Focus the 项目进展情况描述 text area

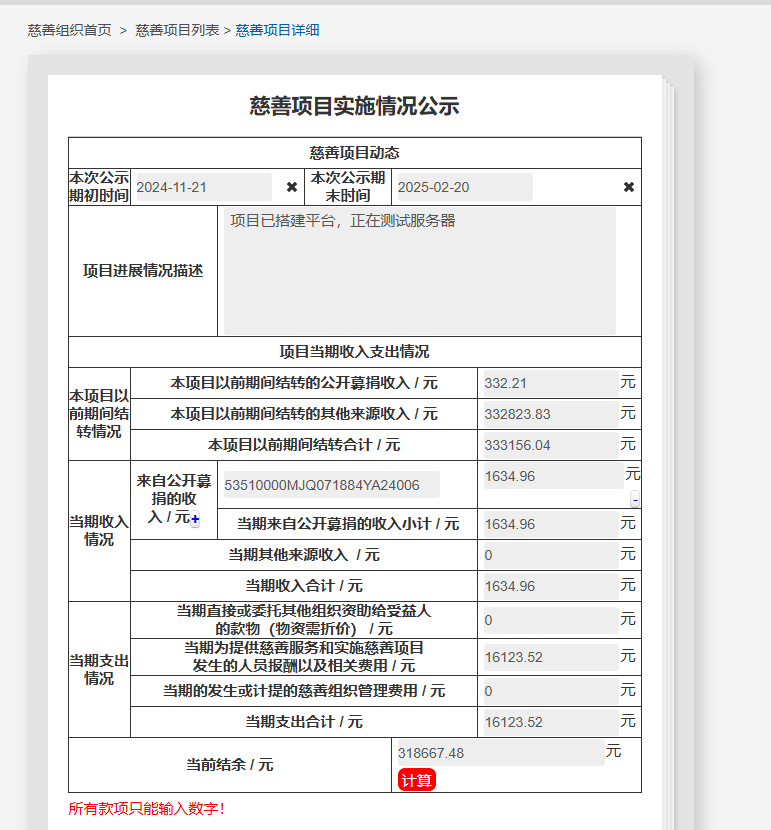pos(419,271)
